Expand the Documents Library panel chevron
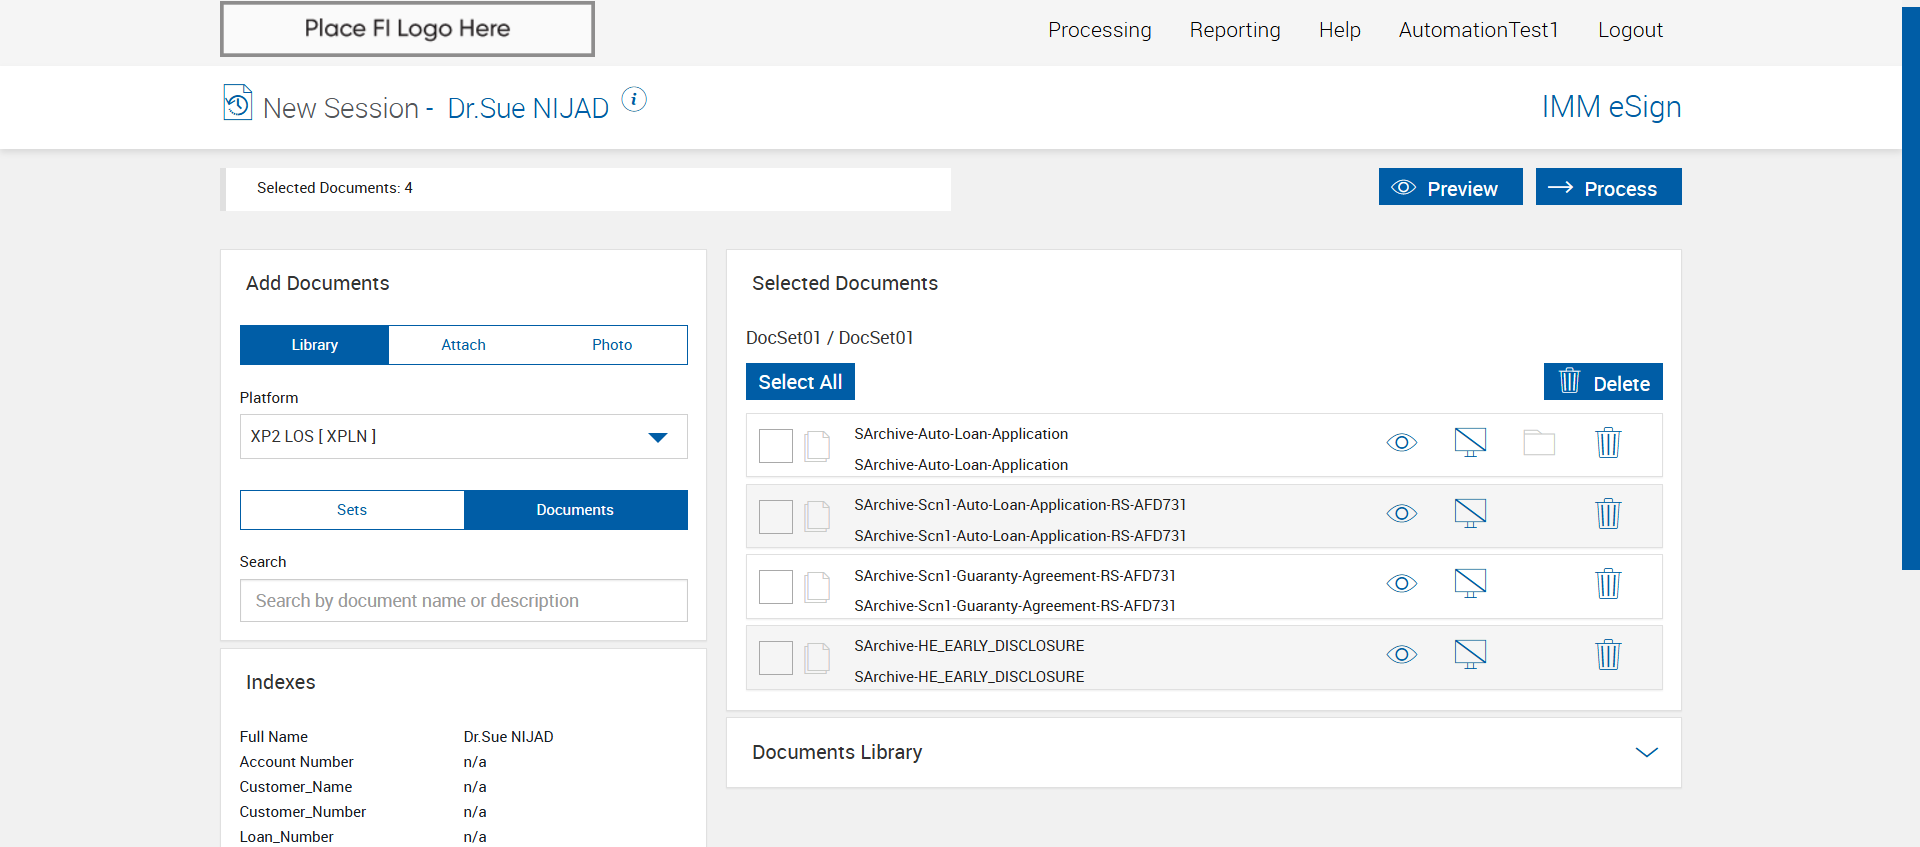Image resolution: width=1920 pixels, height=847 pixels. [1646, 752]
